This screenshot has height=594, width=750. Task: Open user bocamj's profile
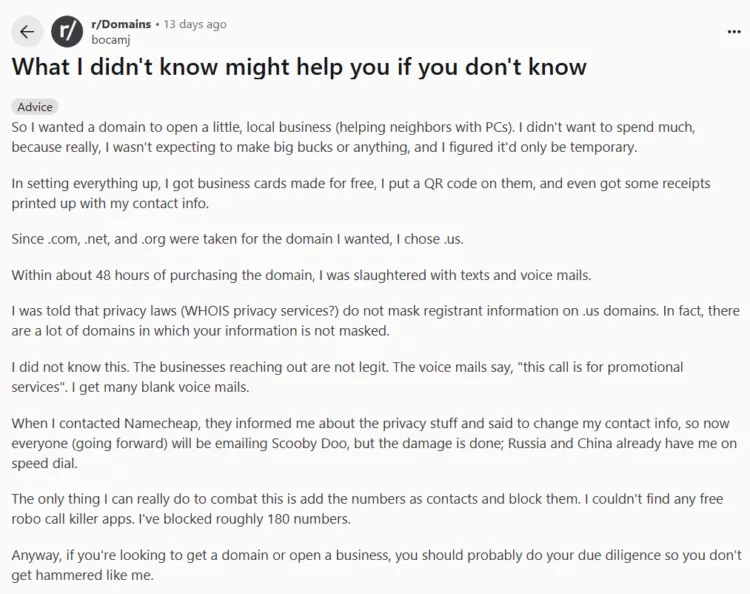click(110, 40)
